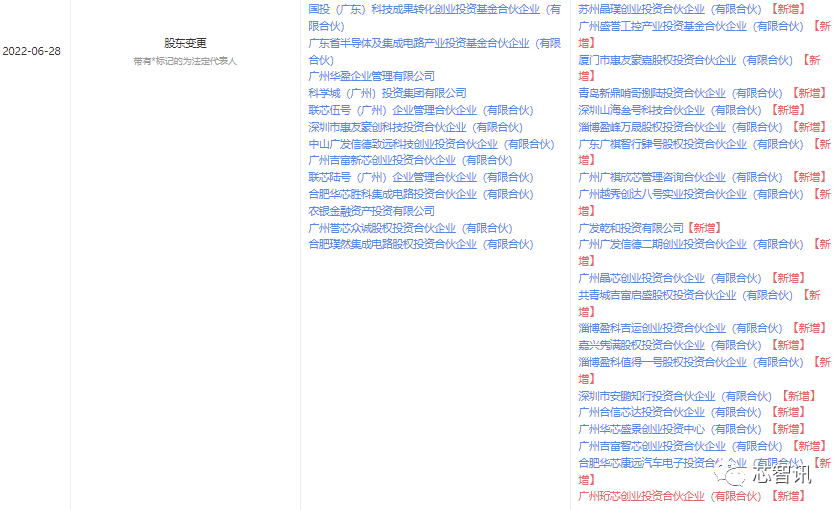Image resolution: width=838 pixels, height=510 pixels.
Task: Open 广东广祺智行肆号股权投资合伙企业 link
Action: 690,144
